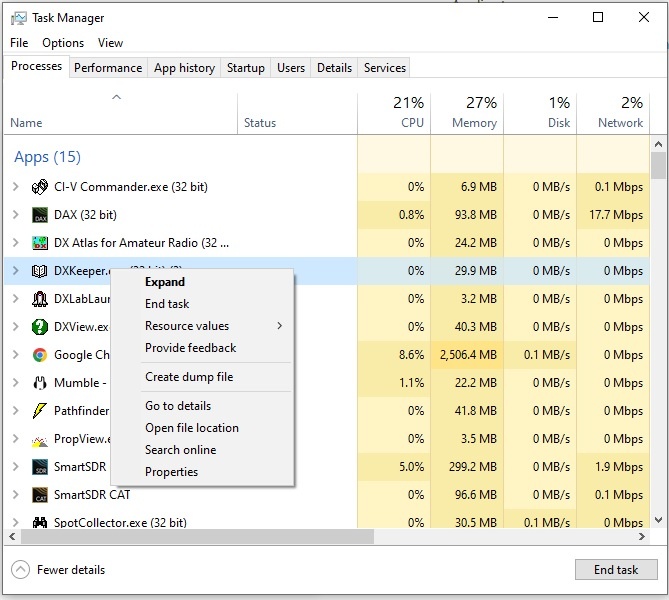Click the Fewer details circle arrow icon
The width and height of the screenshot is (669, 600).
pyautogui.click(x=20, y=569)
